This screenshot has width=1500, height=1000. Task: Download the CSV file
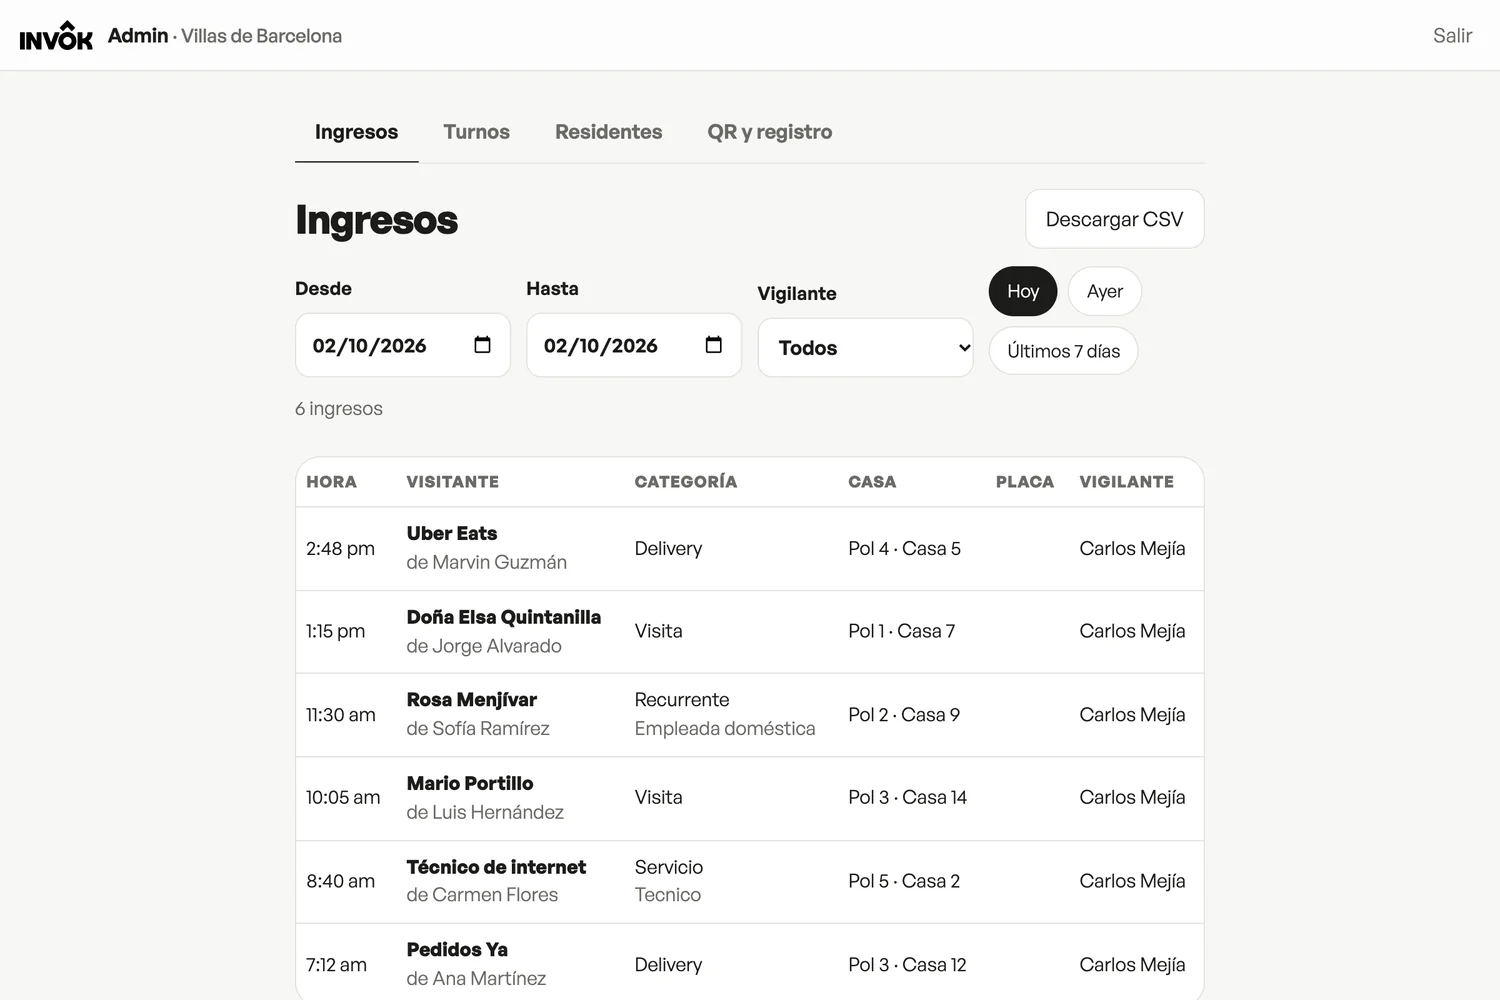pyautogui.click(x=1114, y=219)
